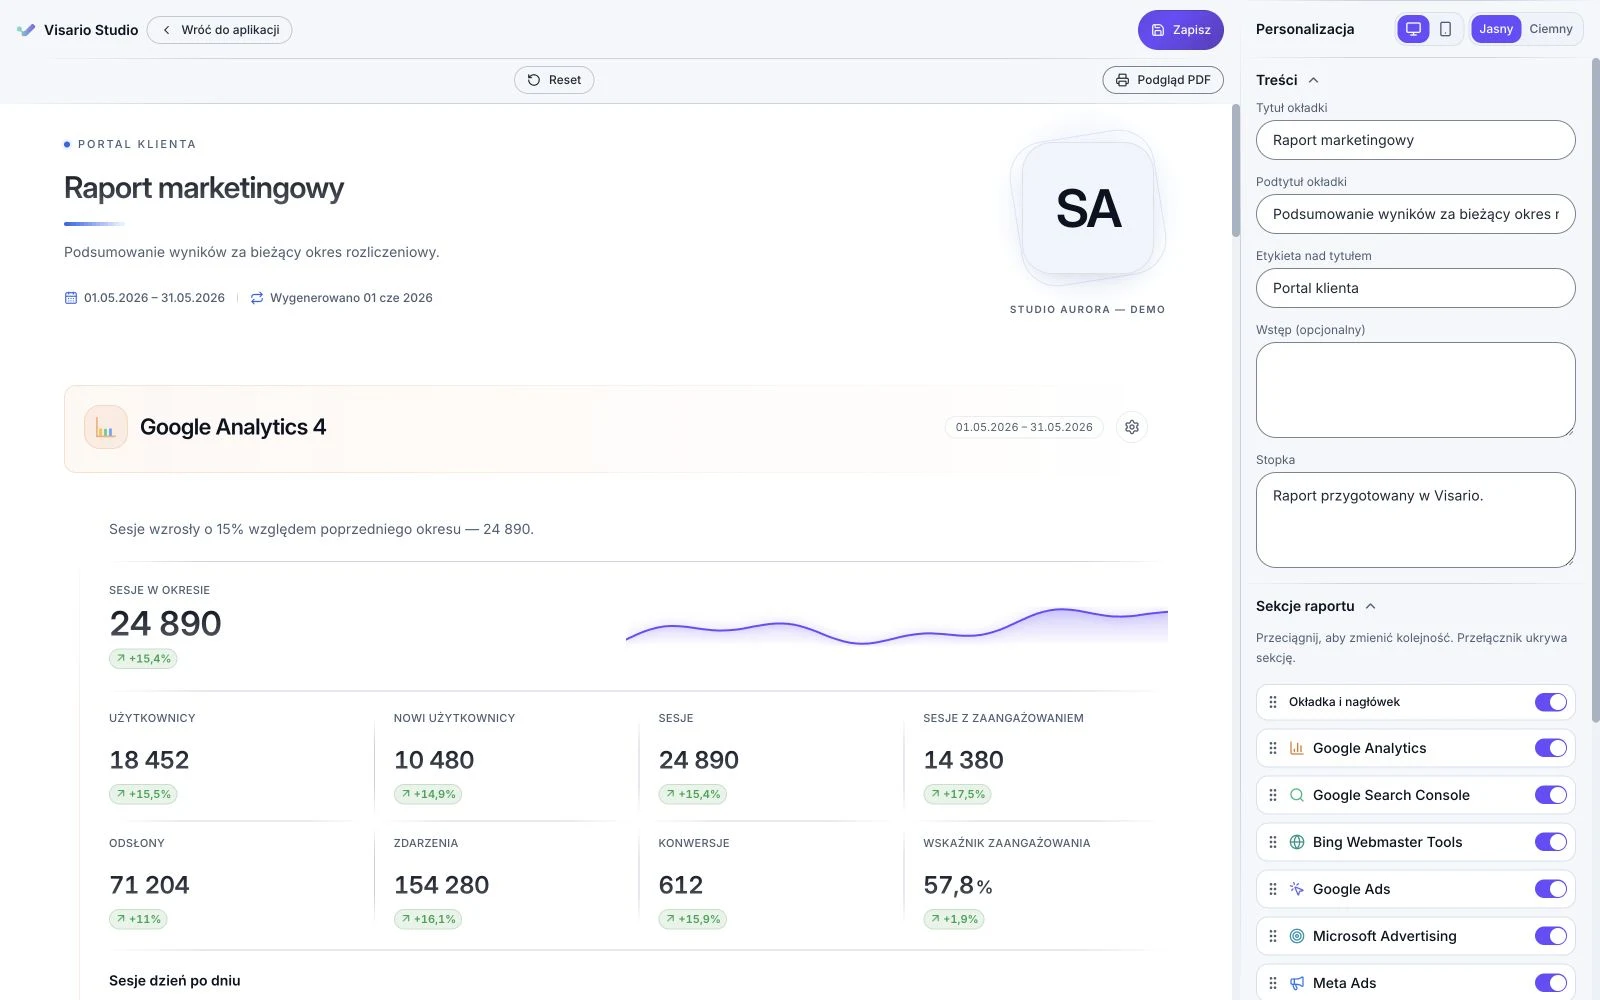Select the Jasny theme tab
Image resolution: width=1600 pixels, height=1000 pixels.
coord(1496,29)
